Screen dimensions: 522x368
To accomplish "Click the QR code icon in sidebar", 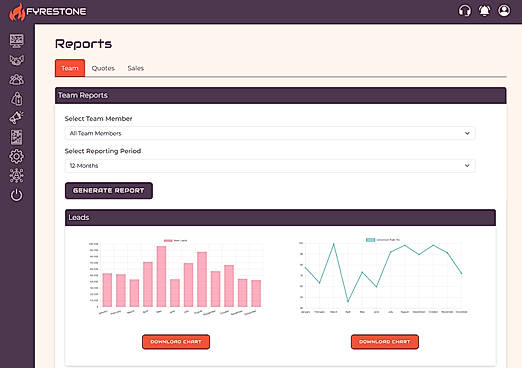I will point(16,137).
